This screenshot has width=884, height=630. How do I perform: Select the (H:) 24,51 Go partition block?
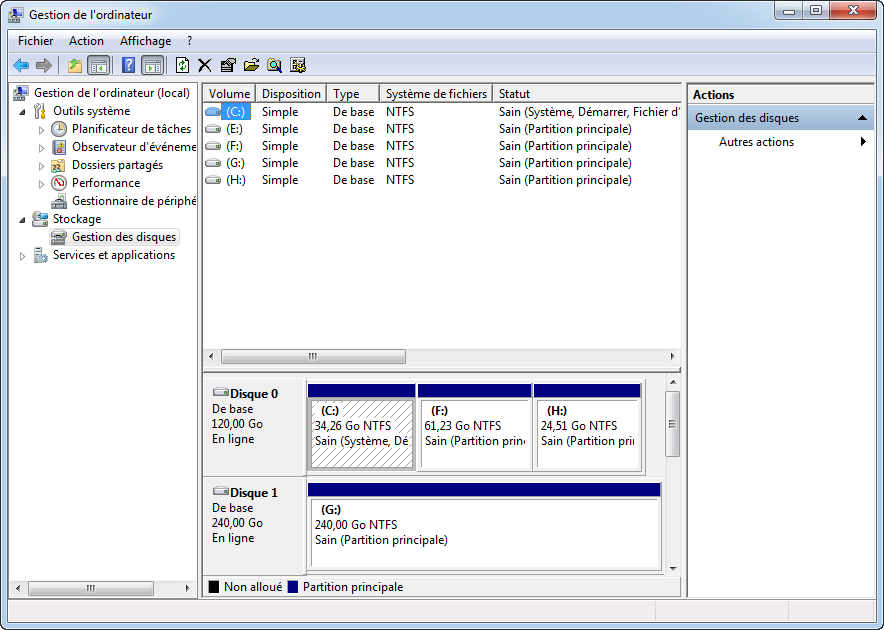click(x=587, y=433)
